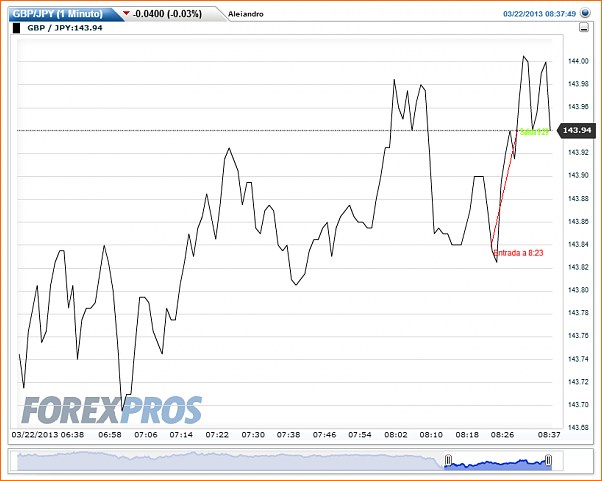The height and width of the screenshot is (481, 602).
Task: Click the current price tag 143.94
Action: point(576,131)
